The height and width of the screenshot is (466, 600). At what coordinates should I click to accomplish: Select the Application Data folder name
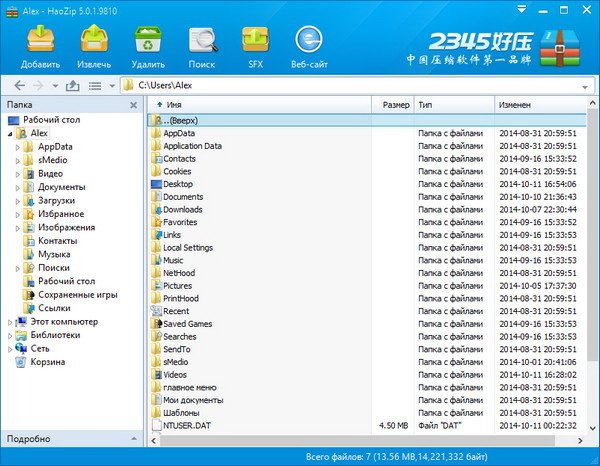coord(192,146)
